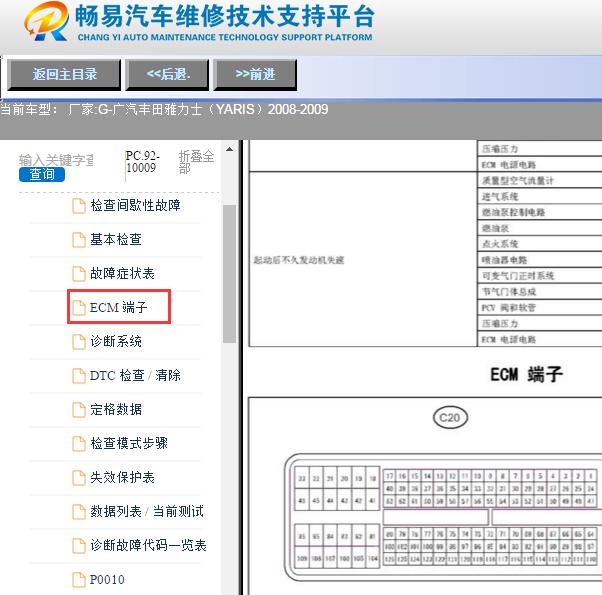Go back with <<后退 button
Viewport: 602px width, 595px height.
coord(168,74)
